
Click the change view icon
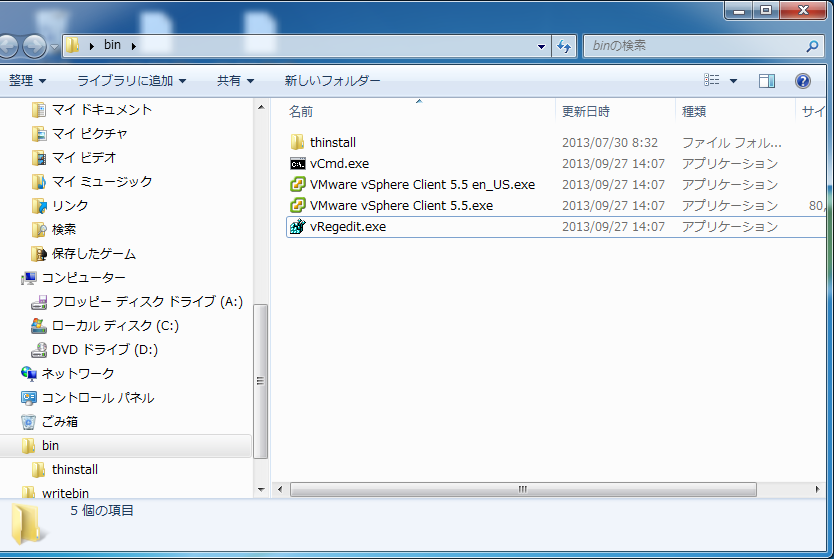click(712, 80)
